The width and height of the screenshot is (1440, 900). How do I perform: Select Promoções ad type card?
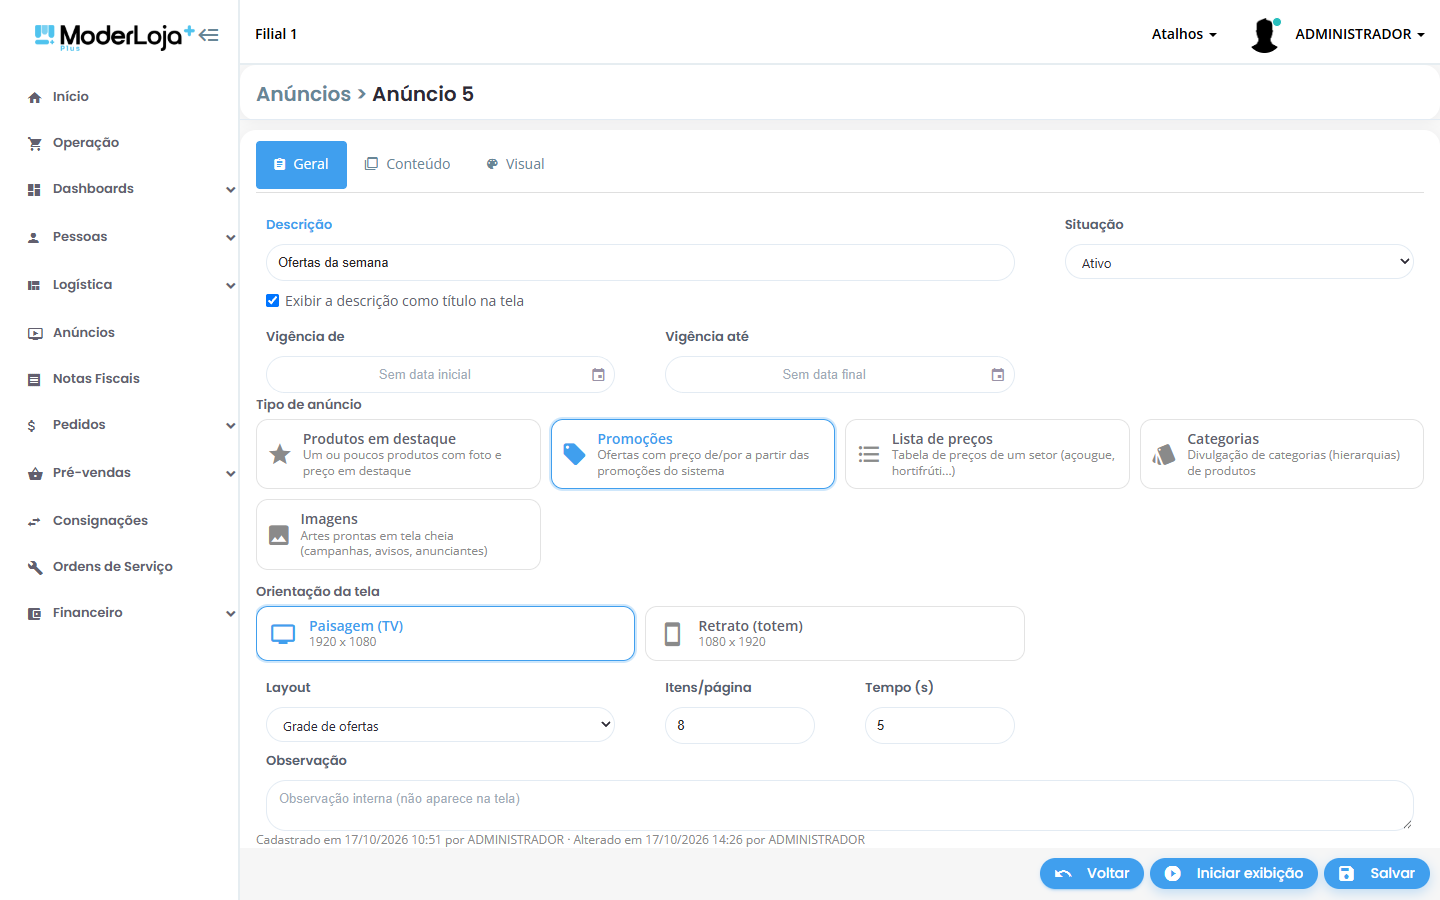pyautogui.click(x=693, y=454)
